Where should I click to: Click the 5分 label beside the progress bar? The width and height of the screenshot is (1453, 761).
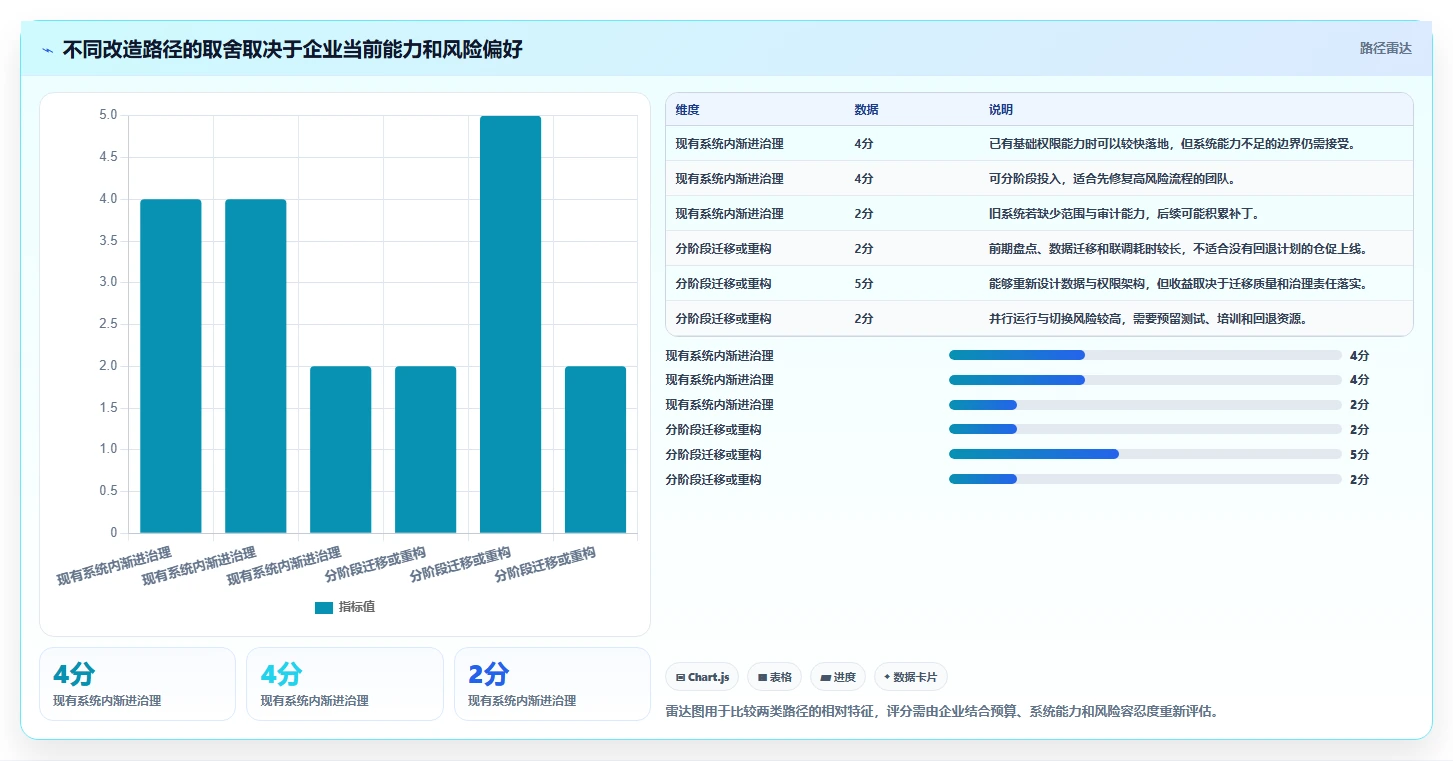point(1359,455)
